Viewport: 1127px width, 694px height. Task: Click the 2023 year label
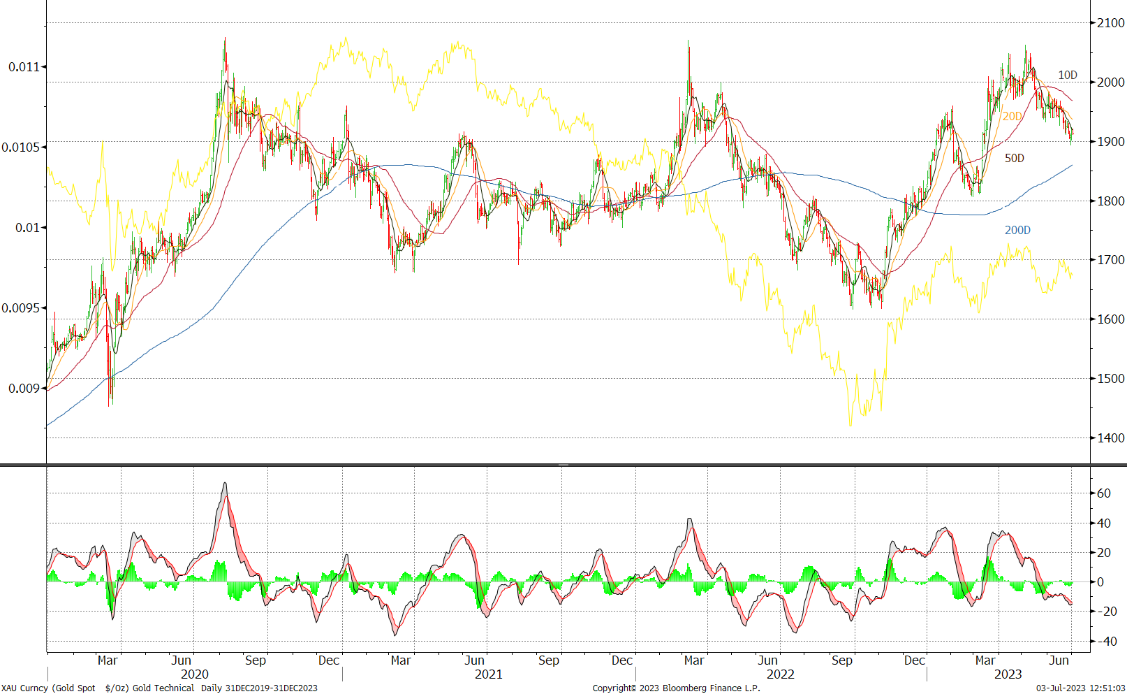pyautogui.click(x=1008, y=675)
